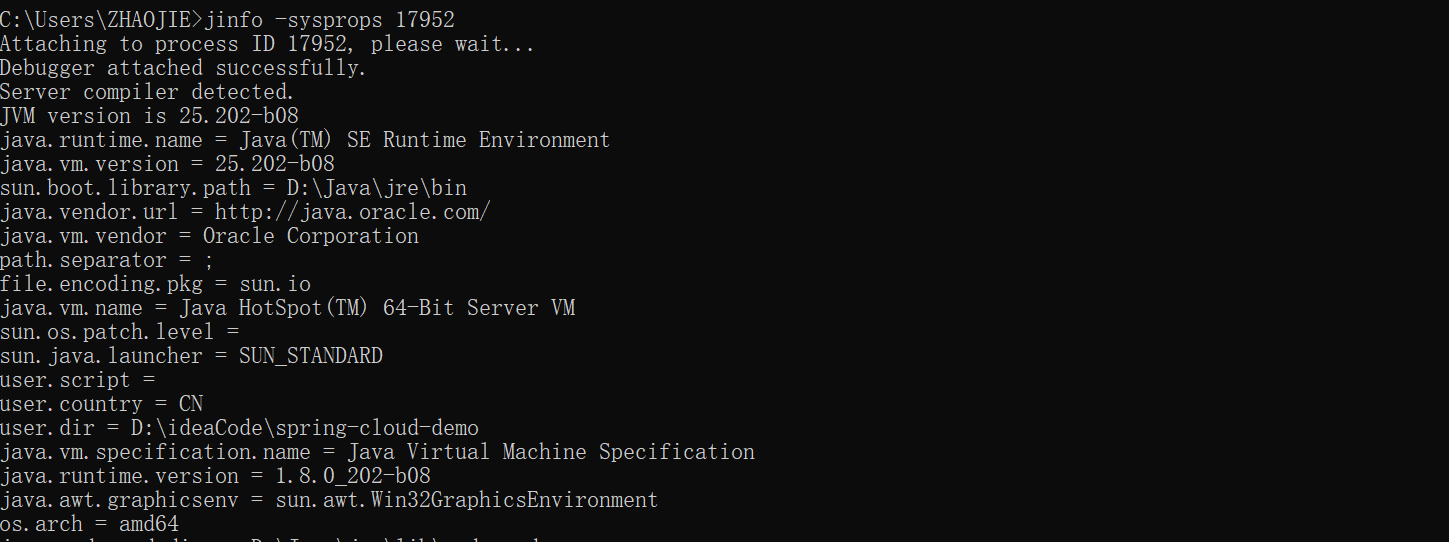The width and height of the screenshot is (1449, 542).
Task: Click the 1.8.0_202-b08 runtime version value
Action: click(x=353, y=476)
